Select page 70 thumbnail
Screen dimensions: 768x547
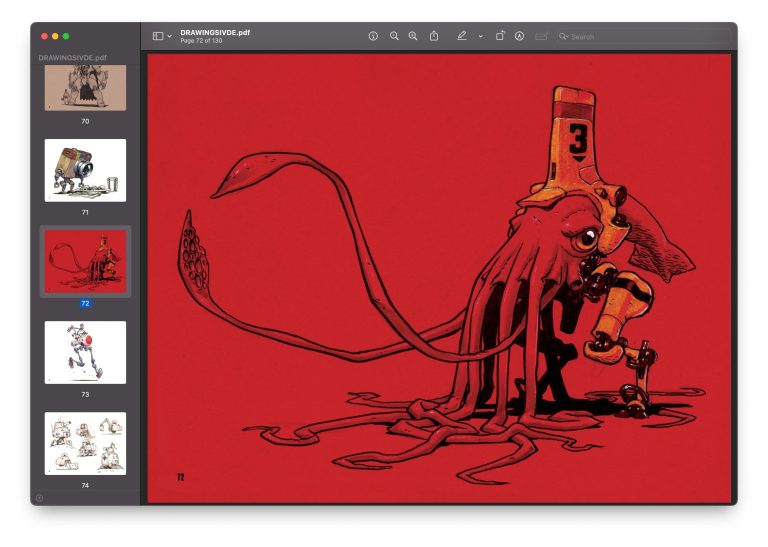(x=85, y=87)
